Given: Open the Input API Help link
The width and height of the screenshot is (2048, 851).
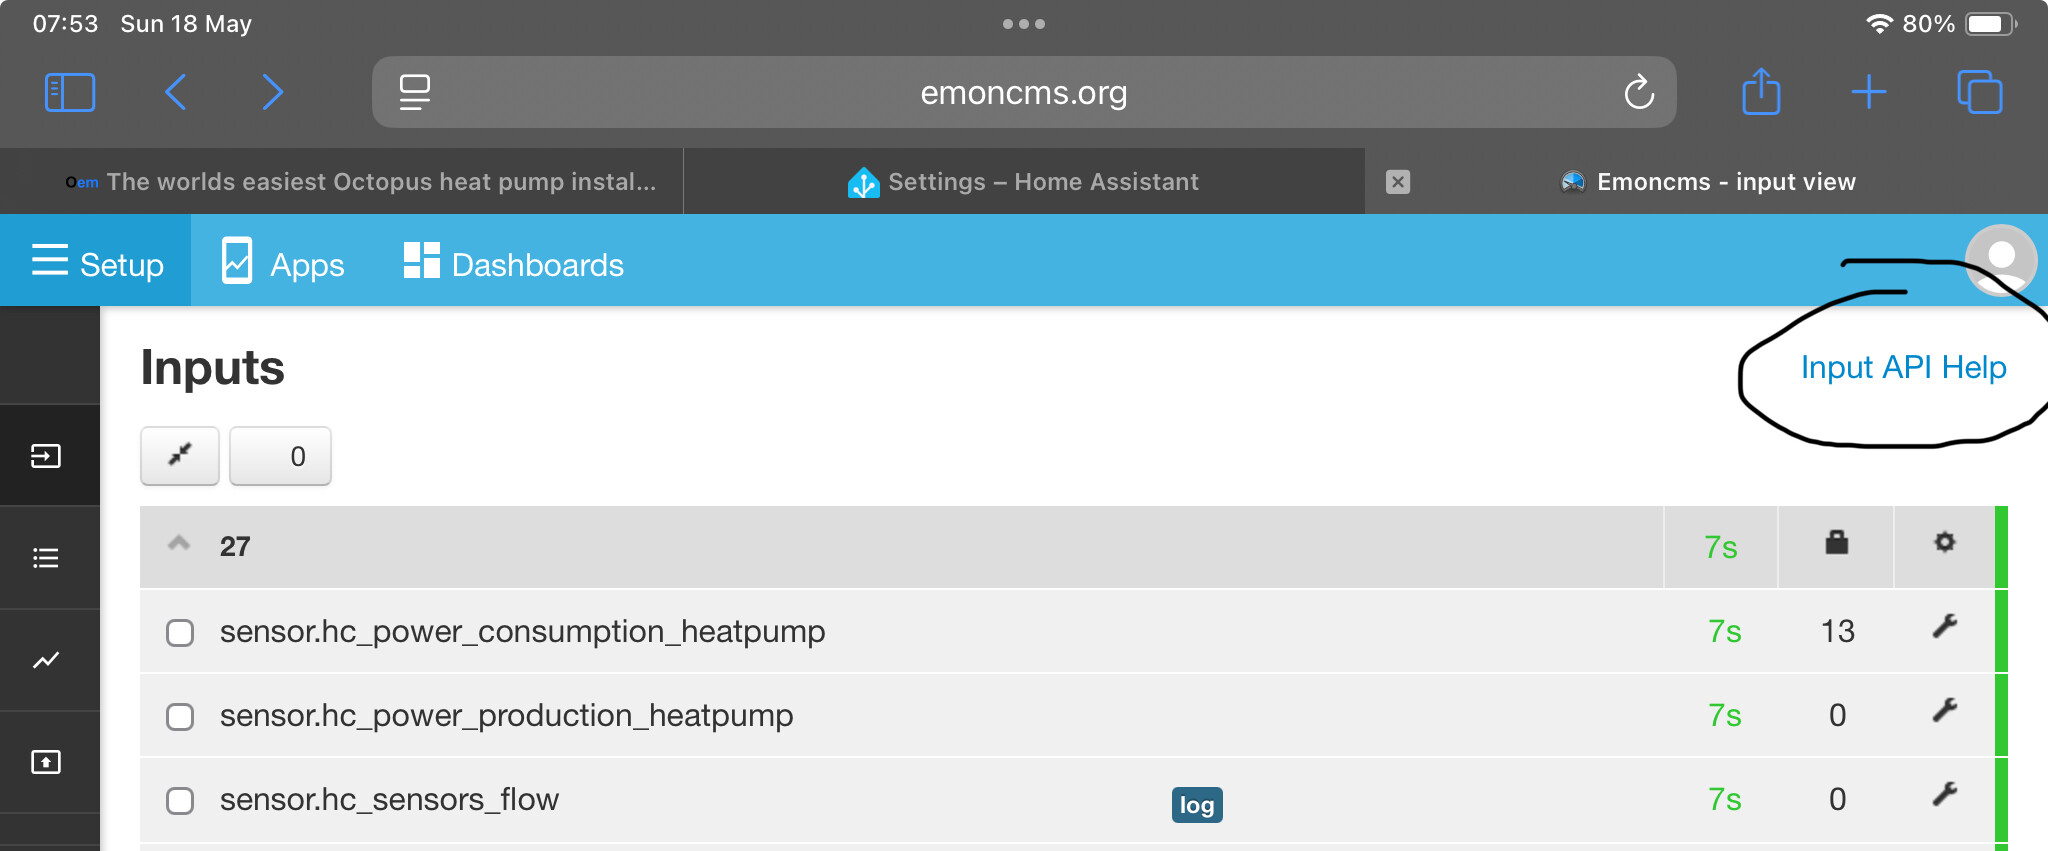Looking at the screenshot, I should pos(1903,367).
